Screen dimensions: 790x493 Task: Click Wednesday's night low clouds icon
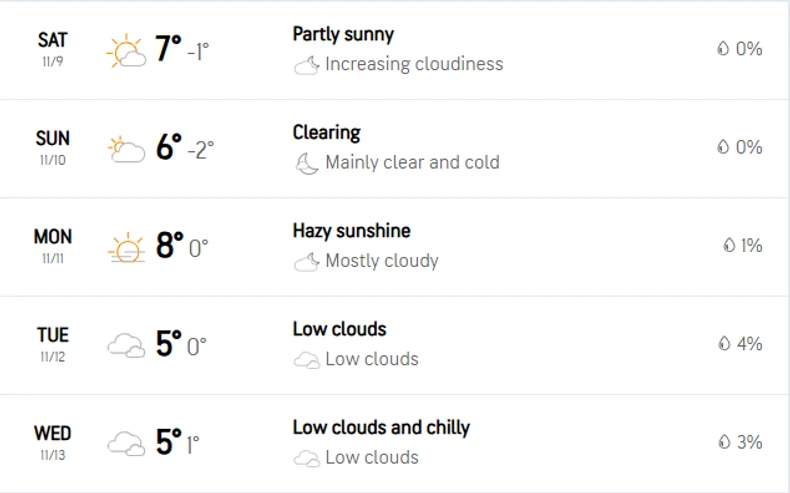point(306,458)
